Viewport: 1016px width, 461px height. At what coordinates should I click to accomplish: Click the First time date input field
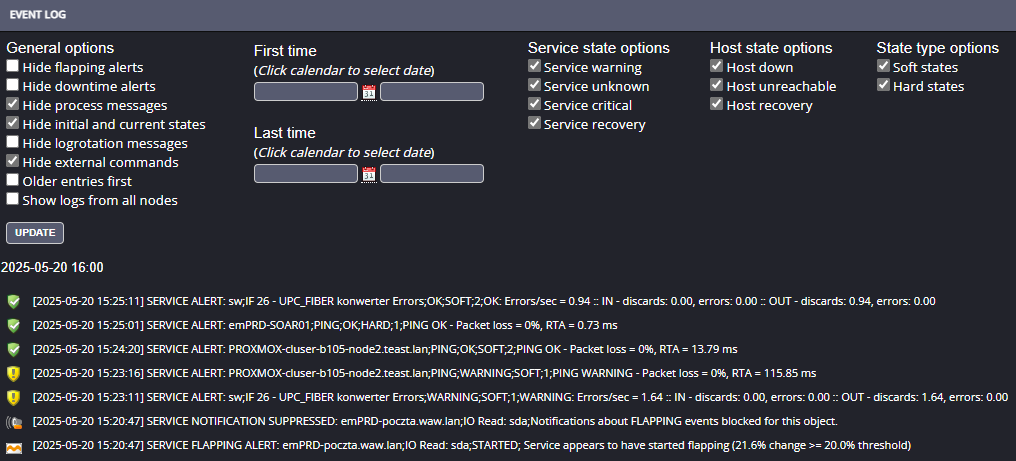click(306, 92)
